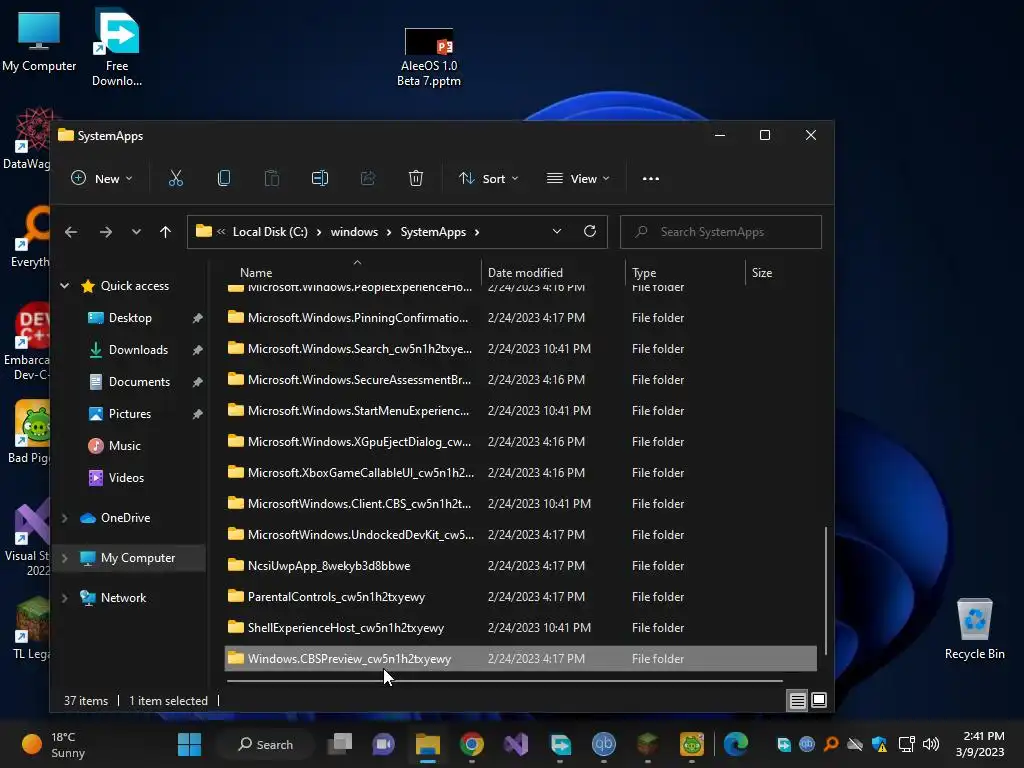Screen dimensions: 1024x768
Task: Click Local Disk (C:) breadcrumb
Action: [x=270, y=232]
